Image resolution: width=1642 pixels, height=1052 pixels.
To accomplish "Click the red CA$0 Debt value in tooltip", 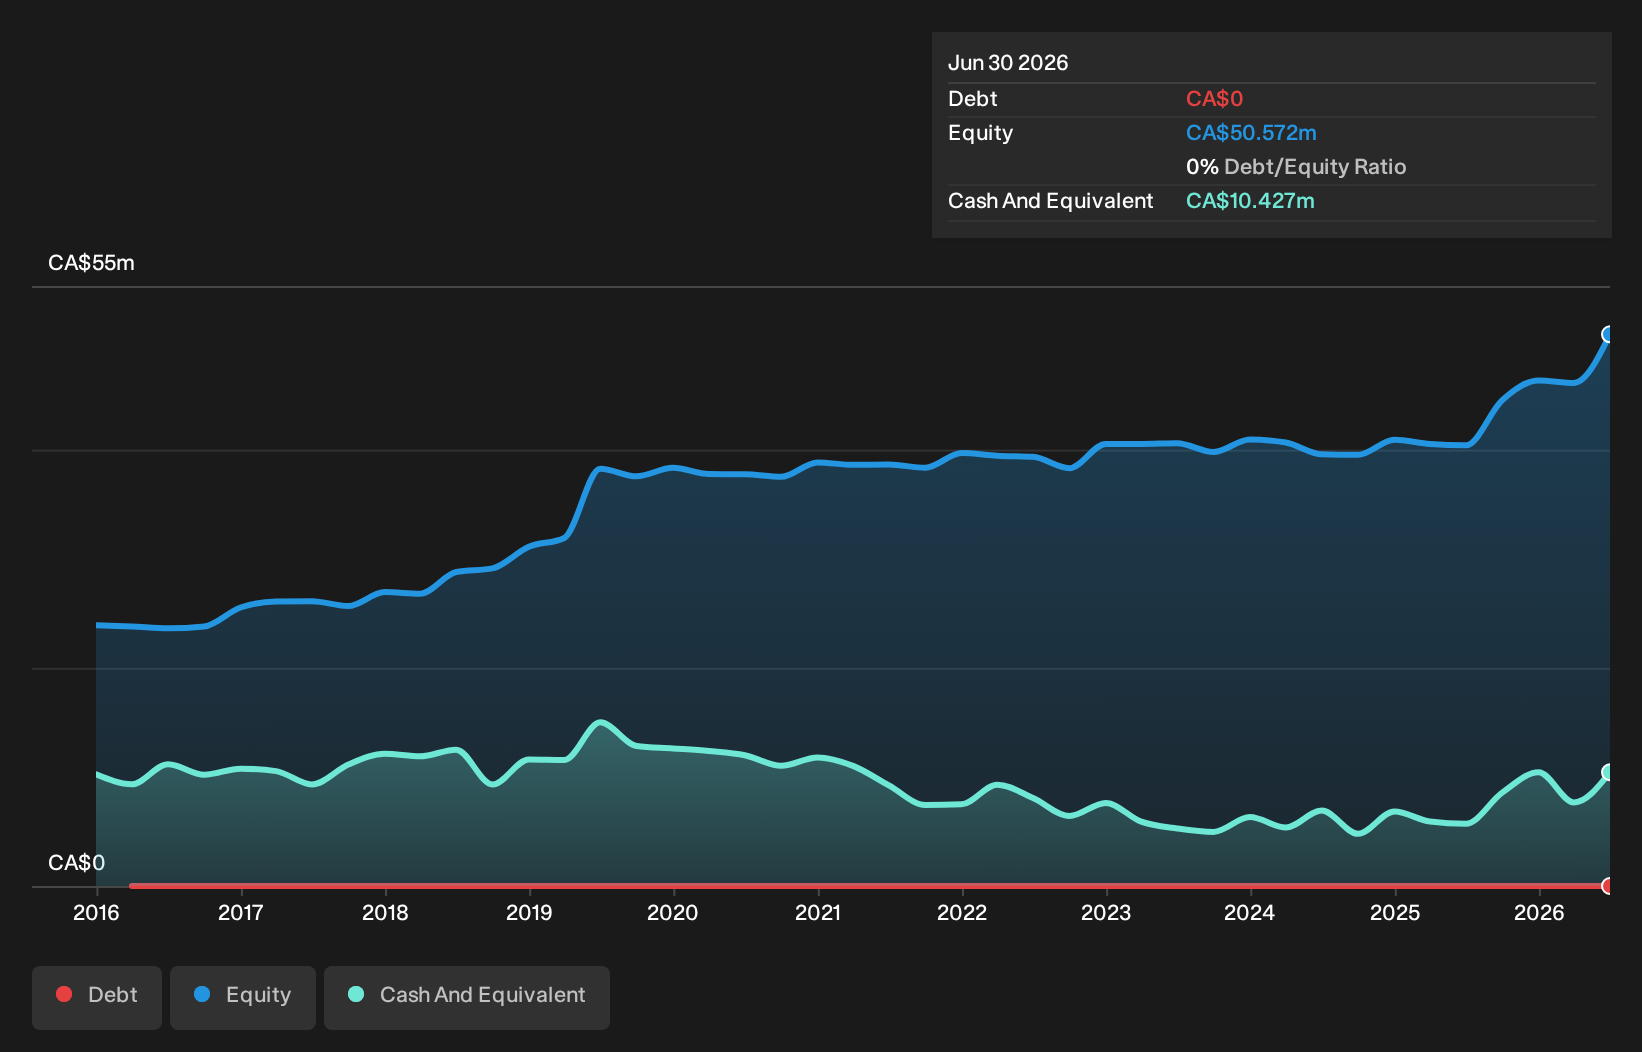I will pos(1214,99).
